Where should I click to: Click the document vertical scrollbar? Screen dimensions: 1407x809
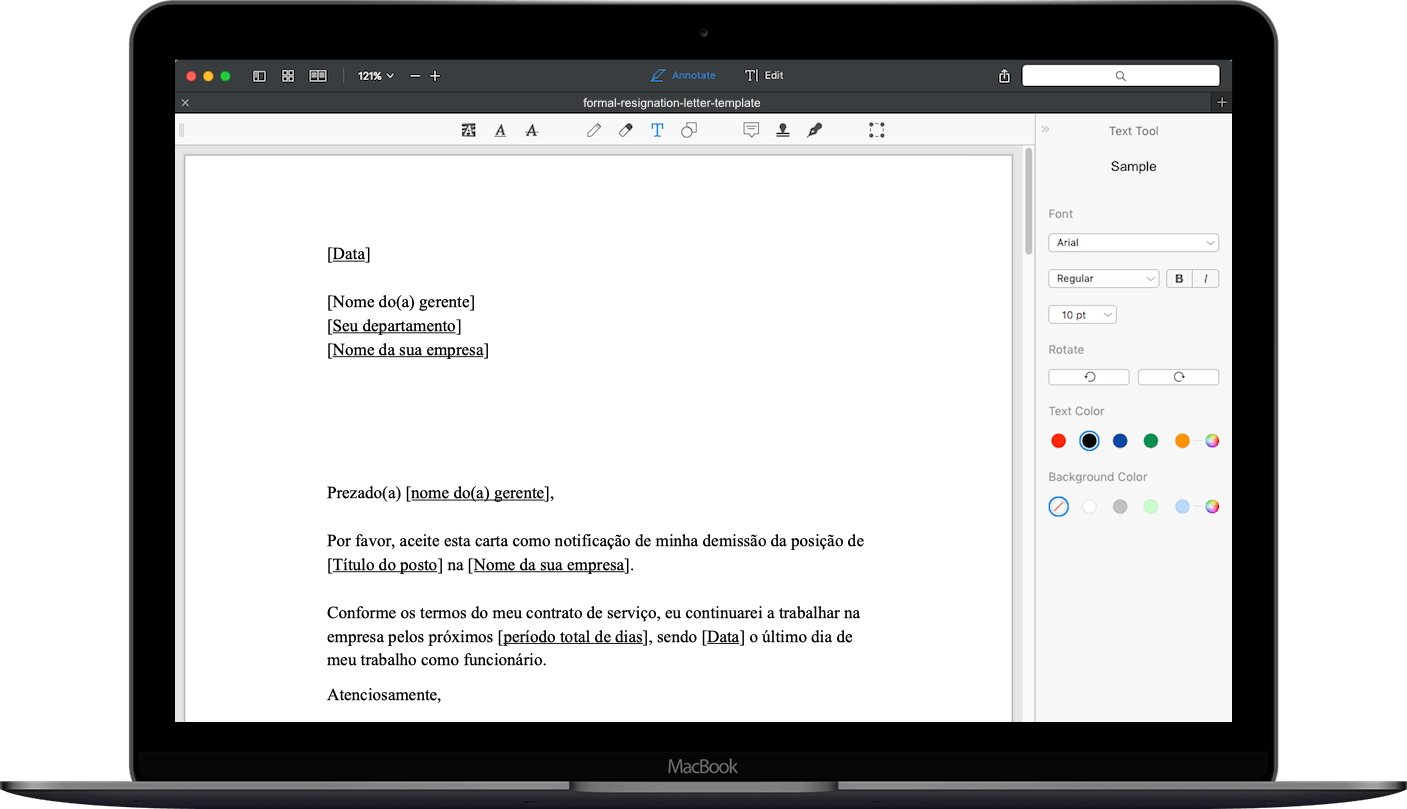(1028, 202)
